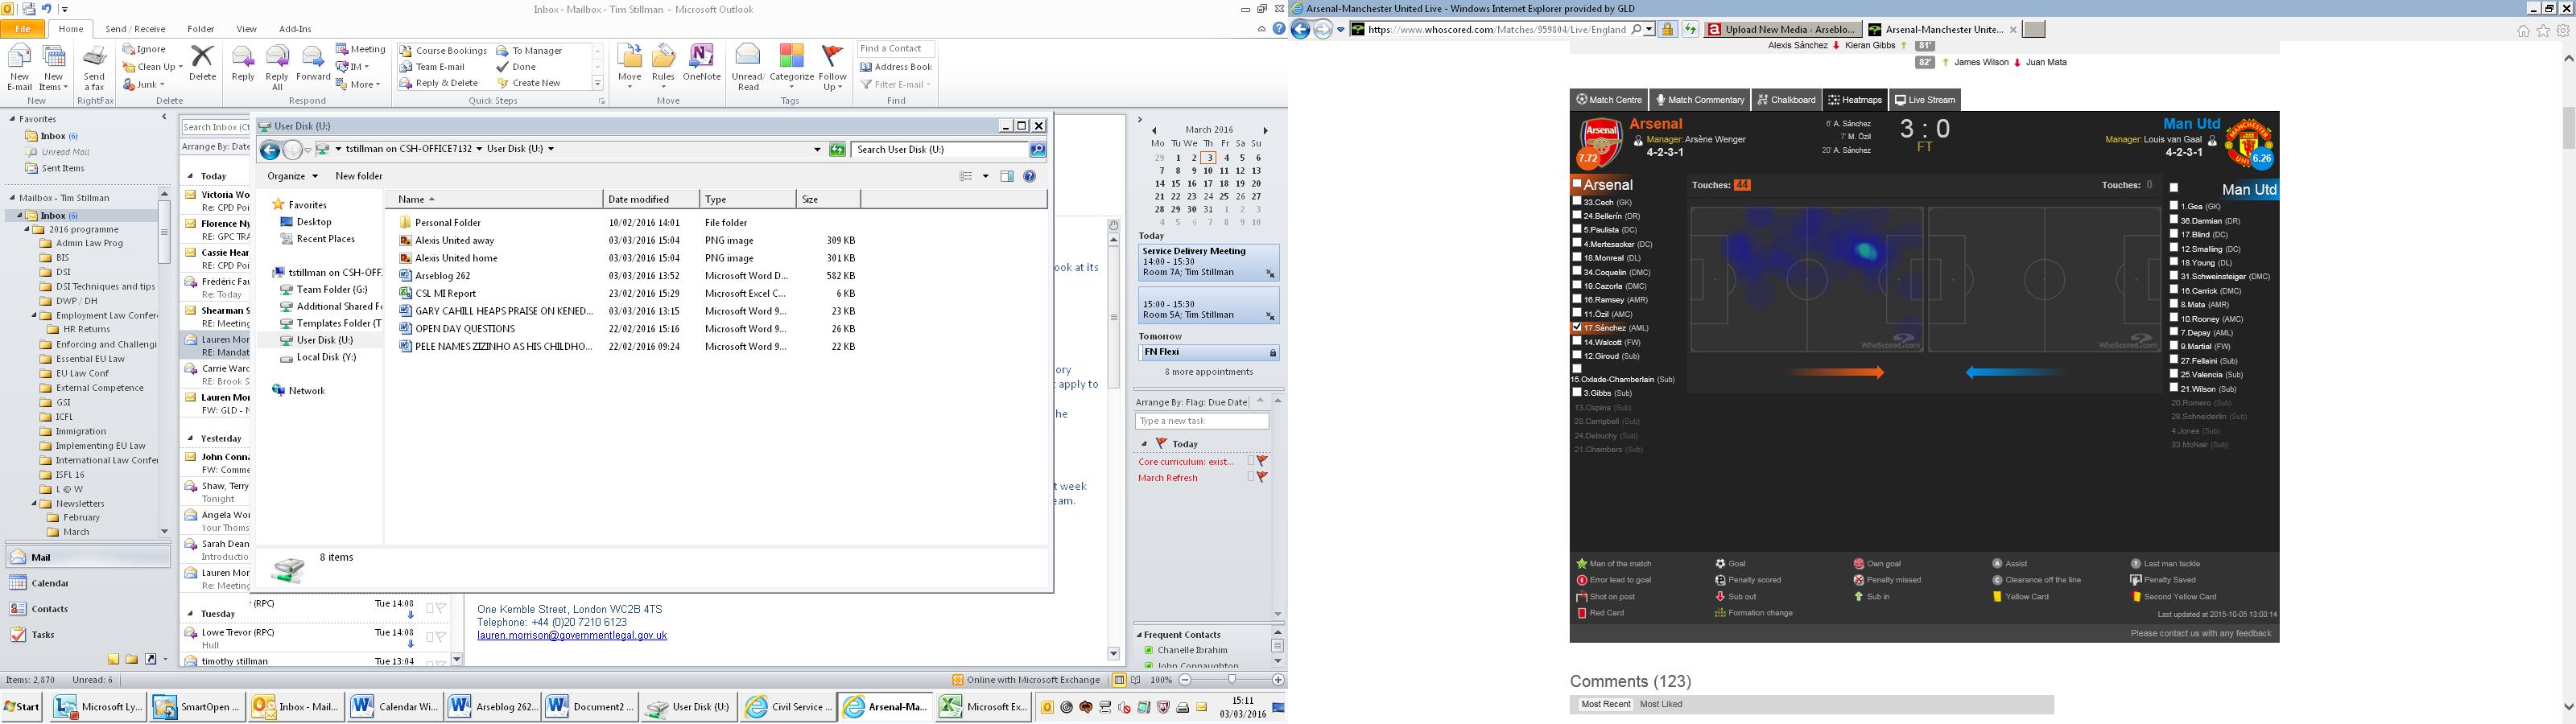Go back in Internet Explorer

(x=1300, y=30)
